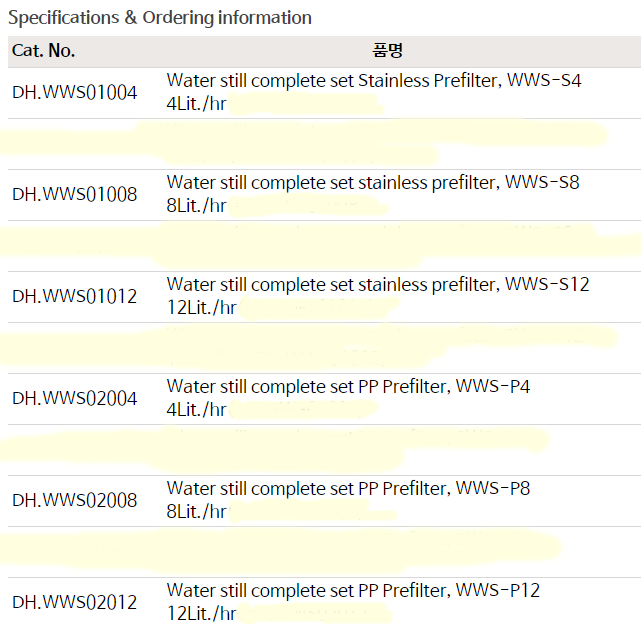
Task: Click catalog number DH.WWS01008
Action: pyautogui.click(x=75, y=195)
